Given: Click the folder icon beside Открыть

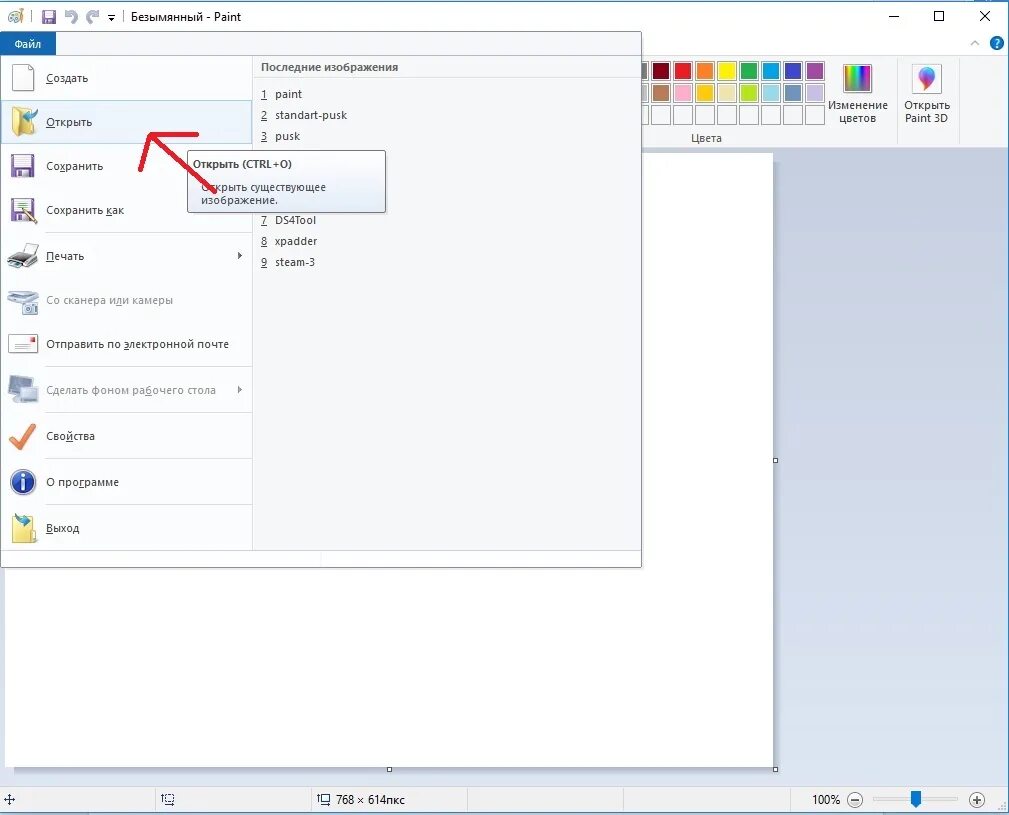Looking at the screenshot, I should point(24,122).
